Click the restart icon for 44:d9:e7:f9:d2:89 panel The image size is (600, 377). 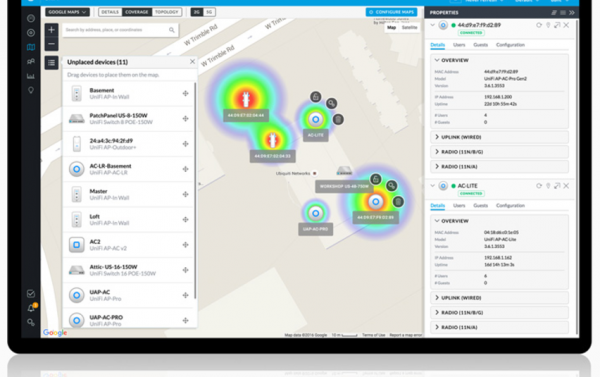[539, 25]
